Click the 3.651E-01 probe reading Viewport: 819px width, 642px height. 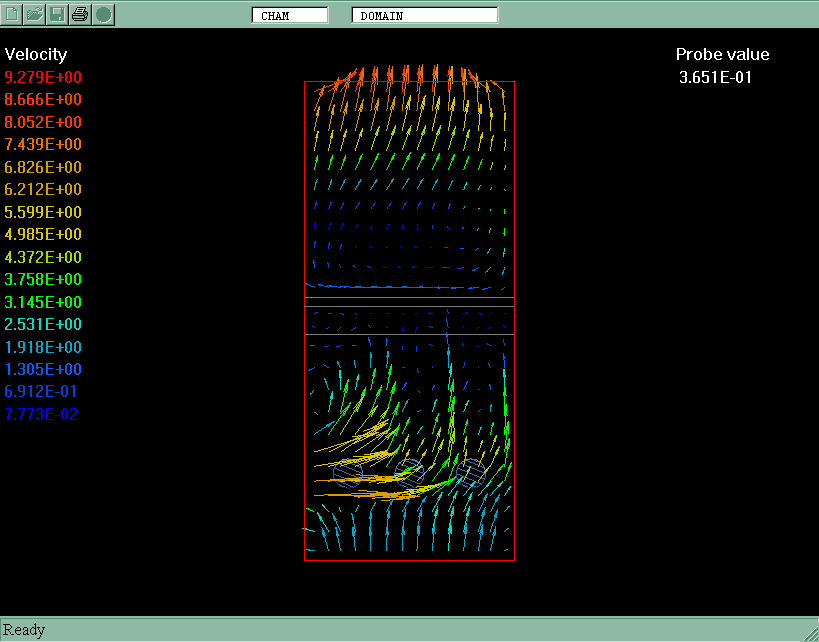[x=715, y=77]
